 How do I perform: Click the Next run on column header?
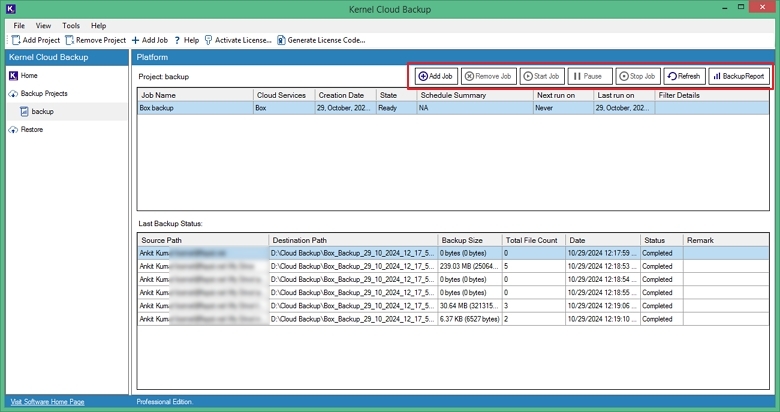point(563,95)
